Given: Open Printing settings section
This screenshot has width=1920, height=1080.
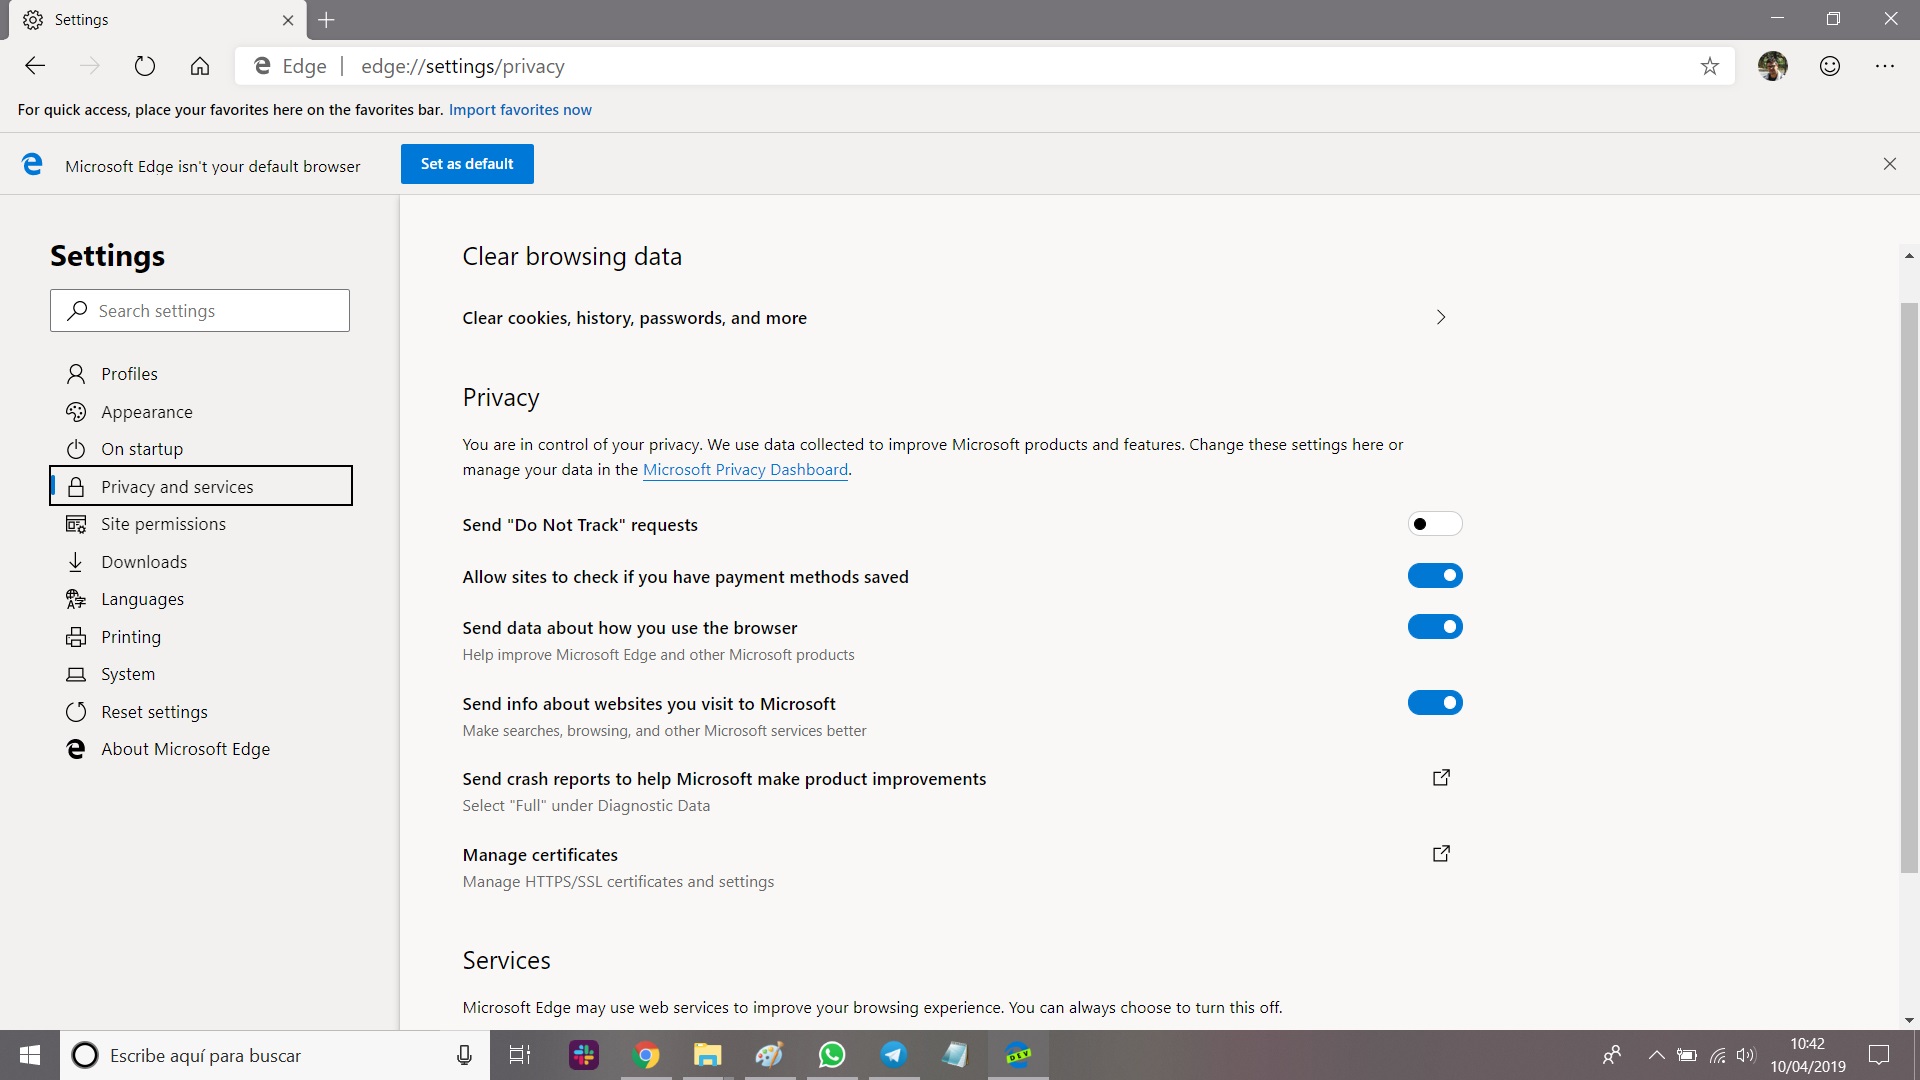Looking at the screenshot, I should 200,637.
